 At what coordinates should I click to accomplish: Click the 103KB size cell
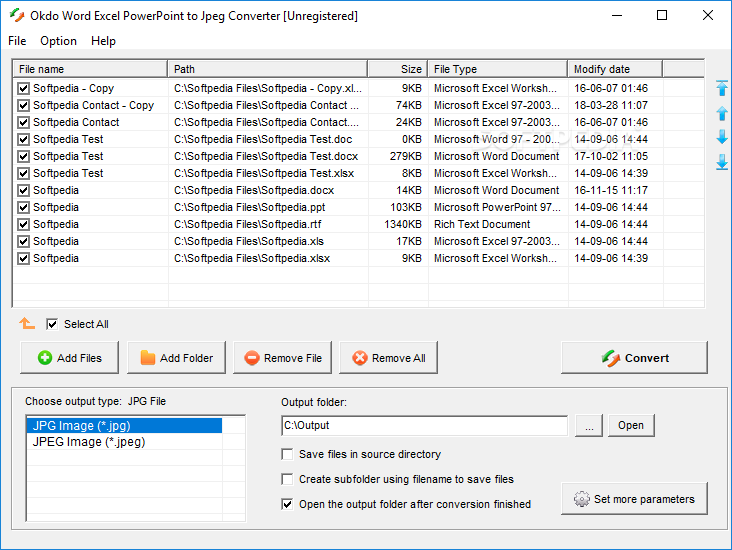[x=406, y=207]
